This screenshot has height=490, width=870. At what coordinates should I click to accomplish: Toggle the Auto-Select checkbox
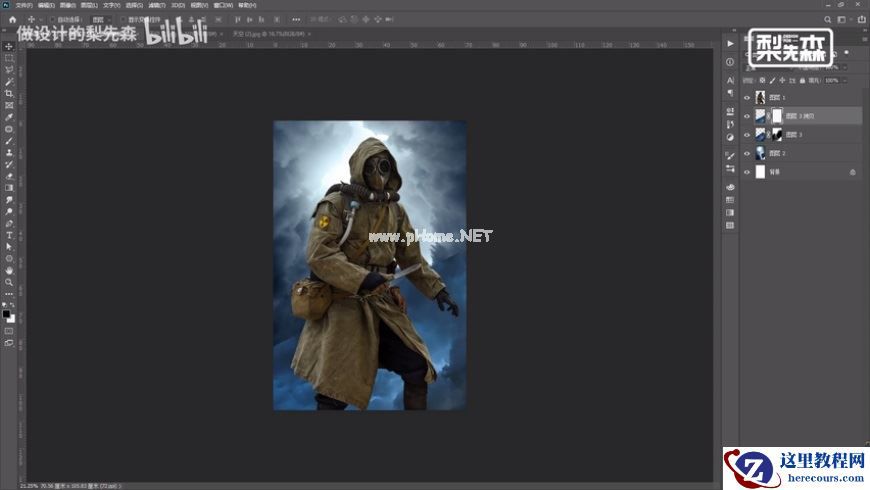tap(53, 19)
